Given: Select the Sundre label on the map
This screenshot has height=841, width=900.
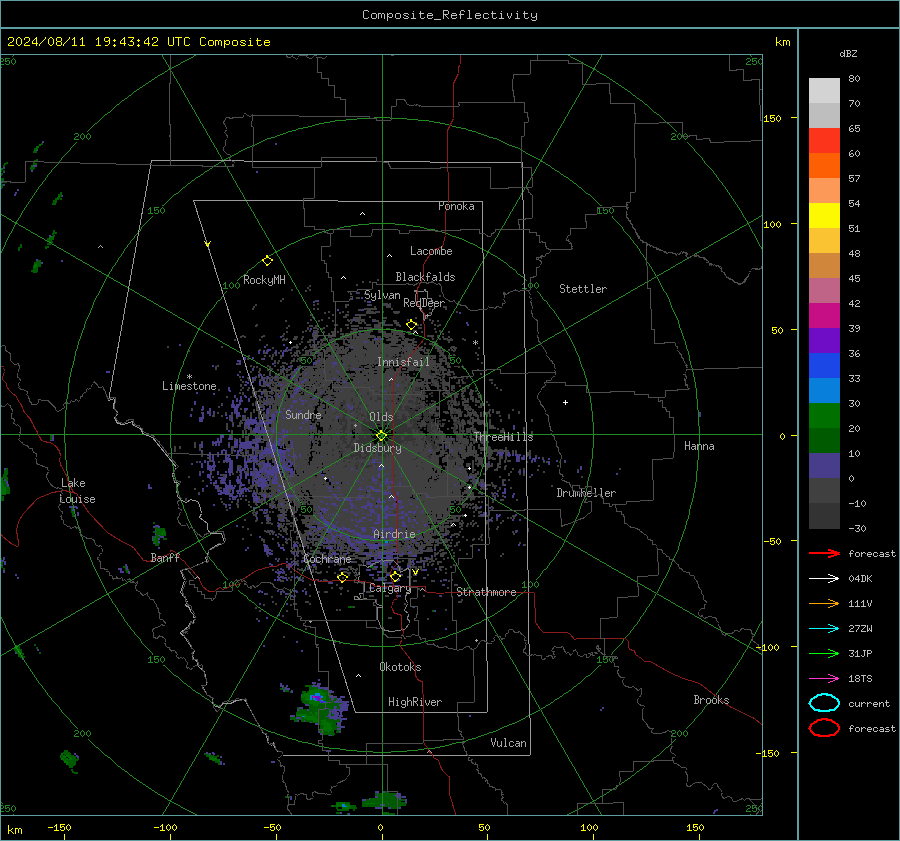Looking at the screenshot, I should pyautogui.click(x=303, y=414).
